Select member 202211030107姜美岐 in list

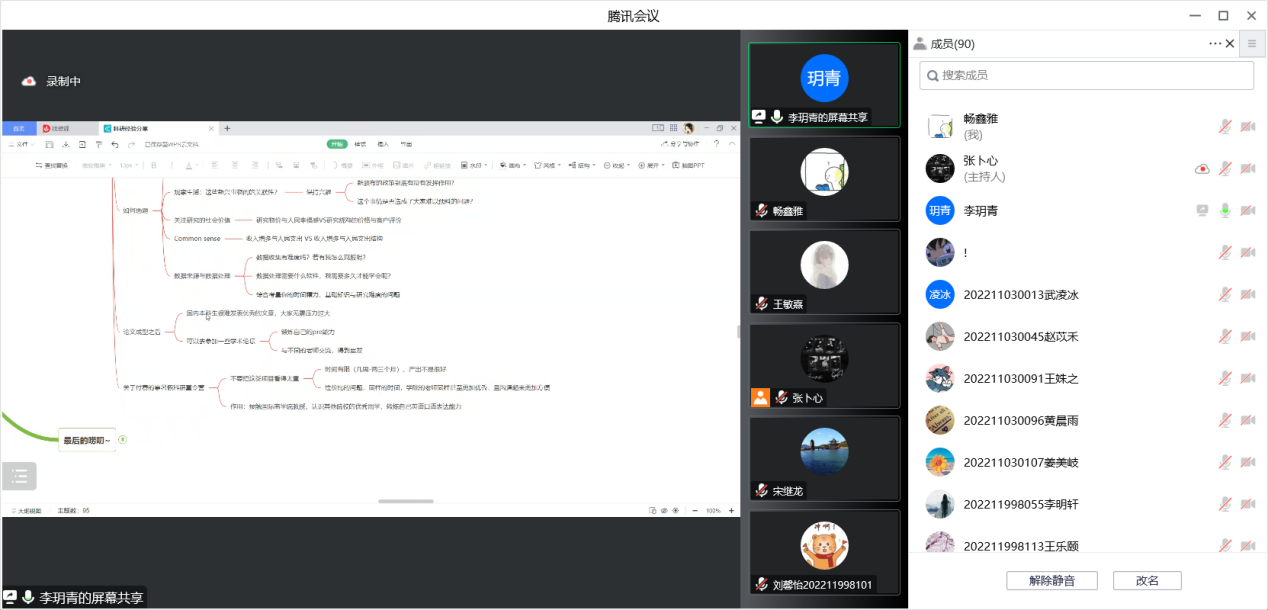click(1020, 463)
